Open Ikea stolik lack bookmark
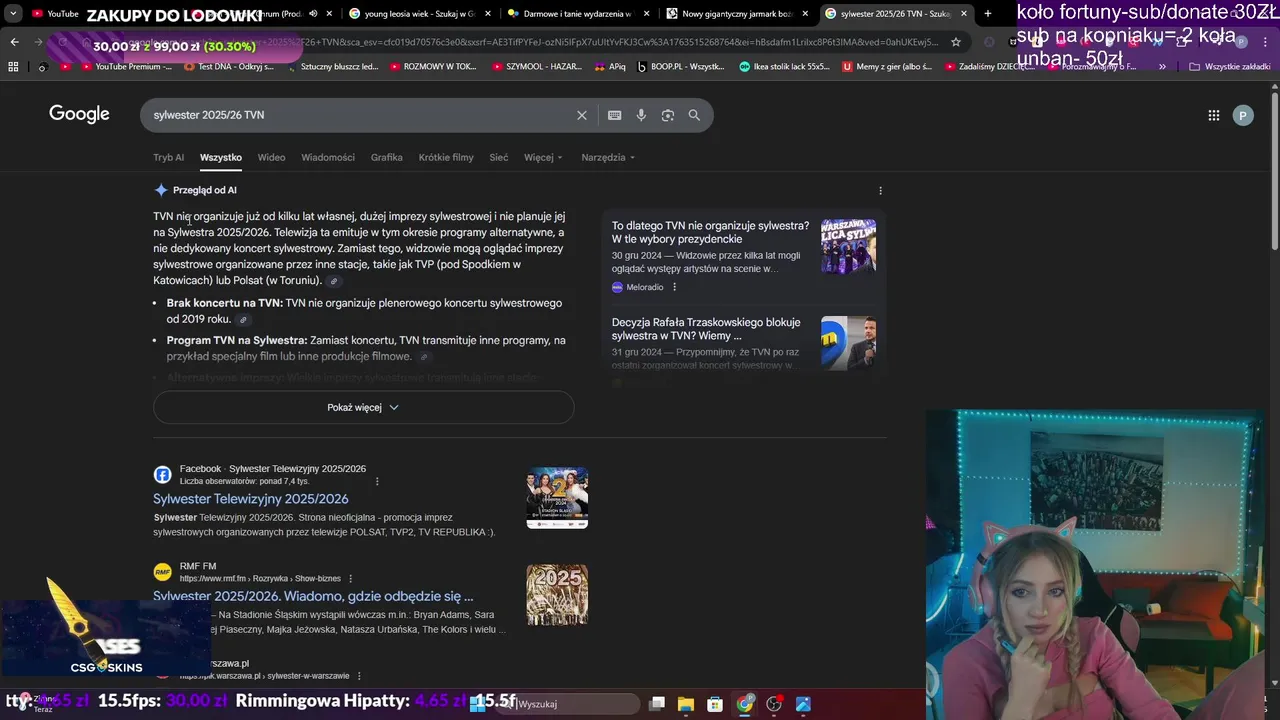Image resolution: width=1280 pixels, height=720 pixels. tap(785, 66)
